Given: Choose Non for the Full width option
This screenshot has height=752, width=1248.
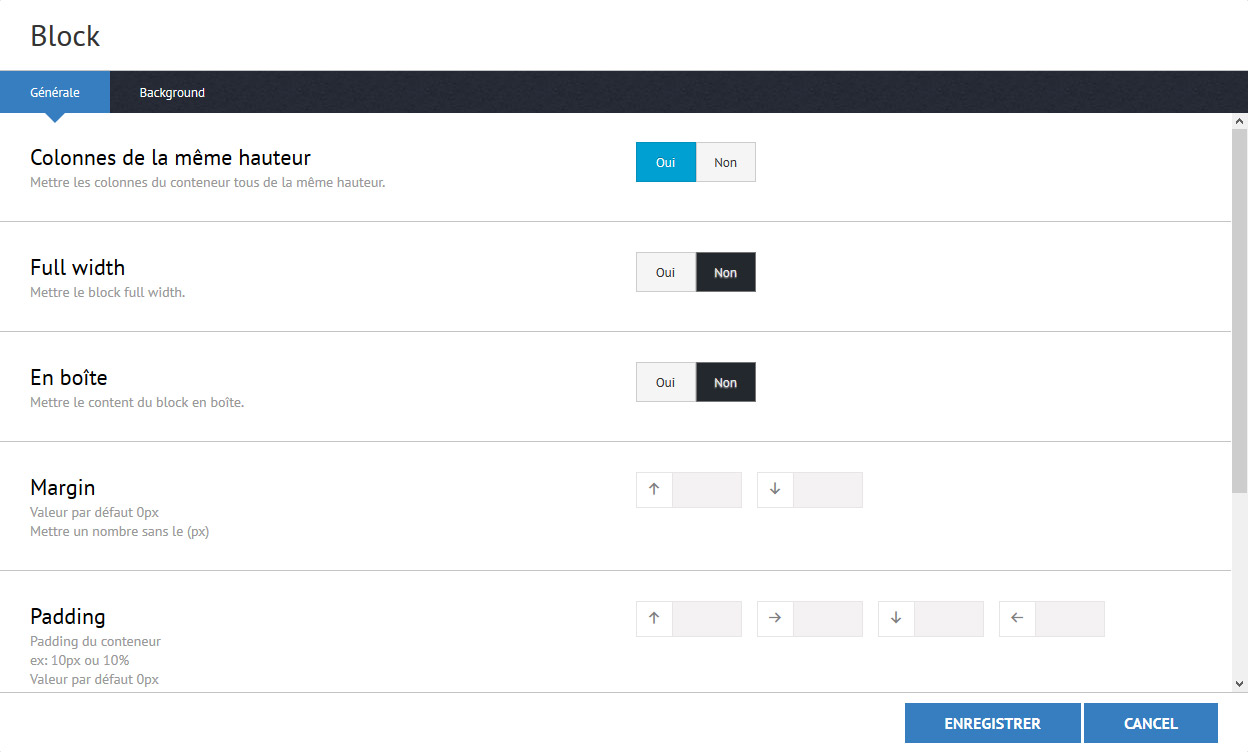Looking at the screenshot, I should click(x=725, y=272).
